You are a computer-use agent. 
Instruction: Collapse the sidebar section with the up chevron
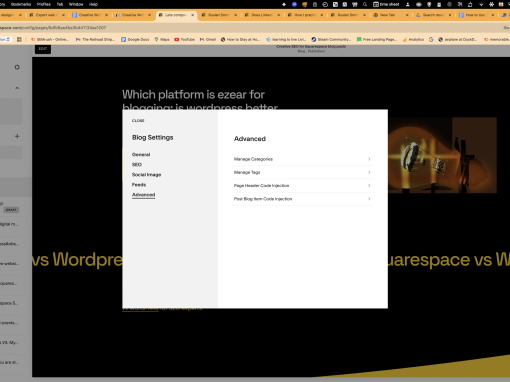tap(17, 88)
